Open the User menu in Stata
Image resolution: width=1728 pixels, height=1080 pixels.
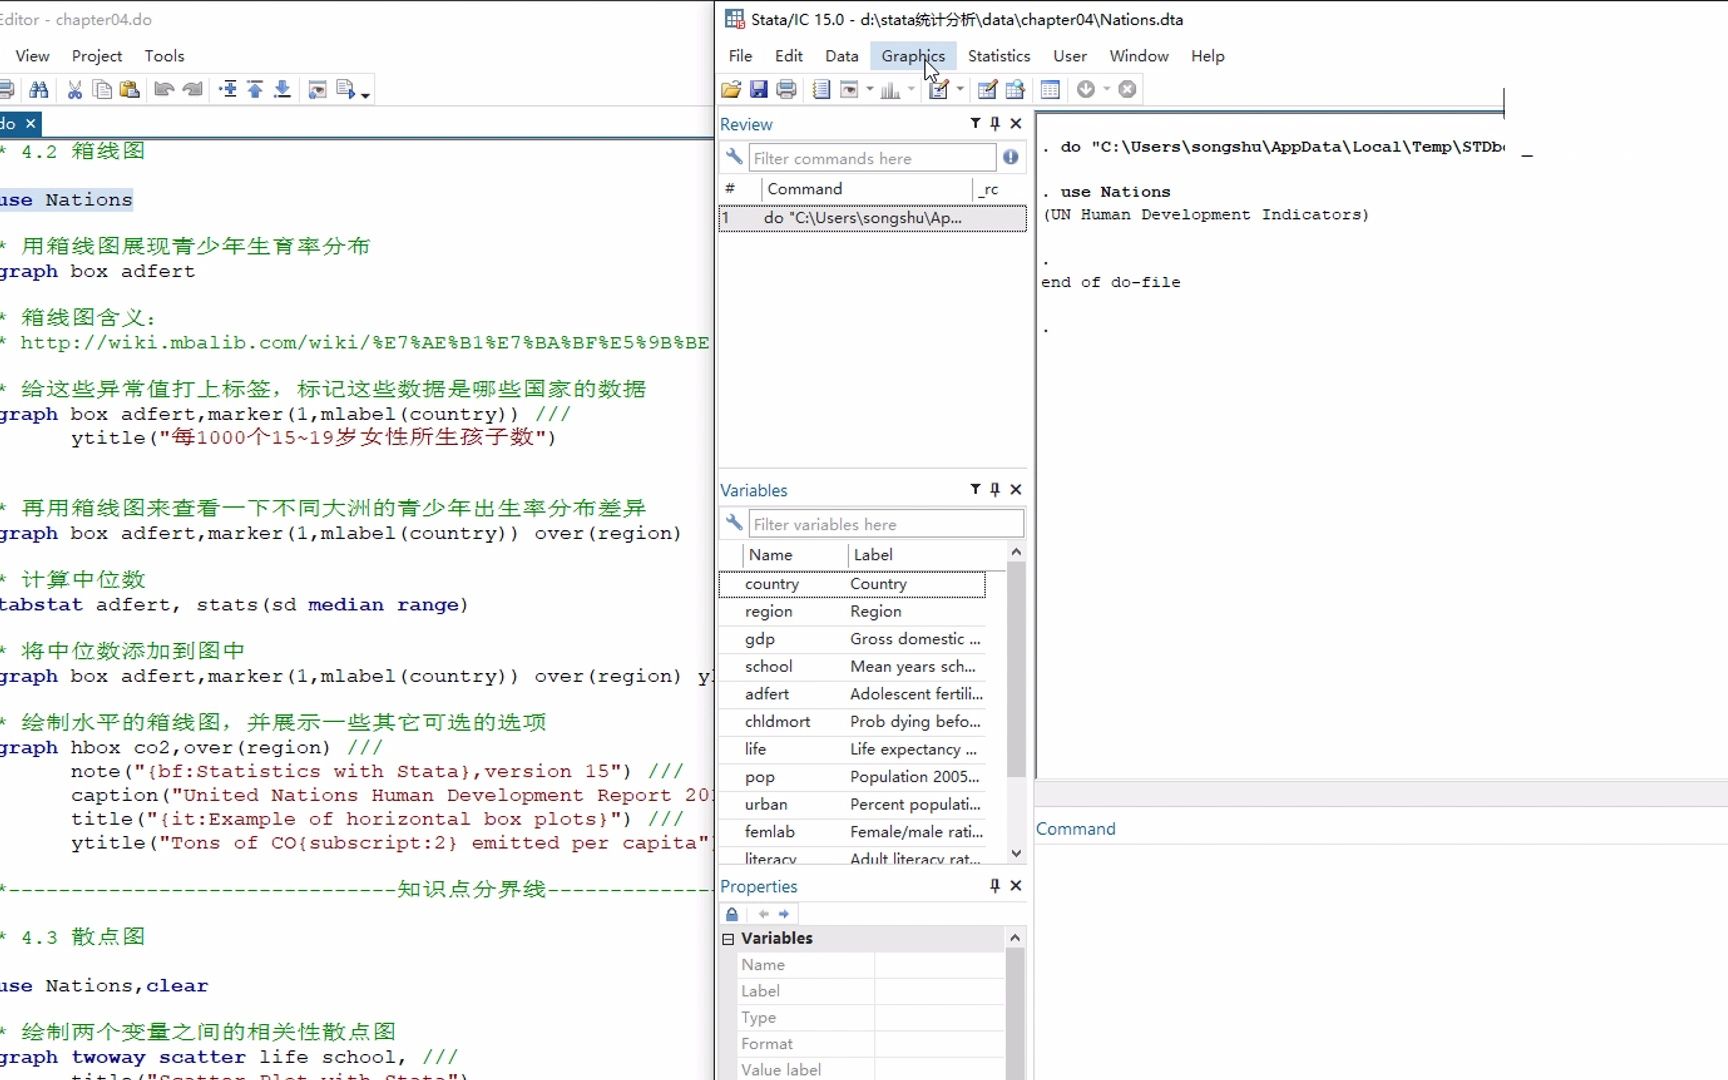pyautogui.click(x=1069, y=56)
